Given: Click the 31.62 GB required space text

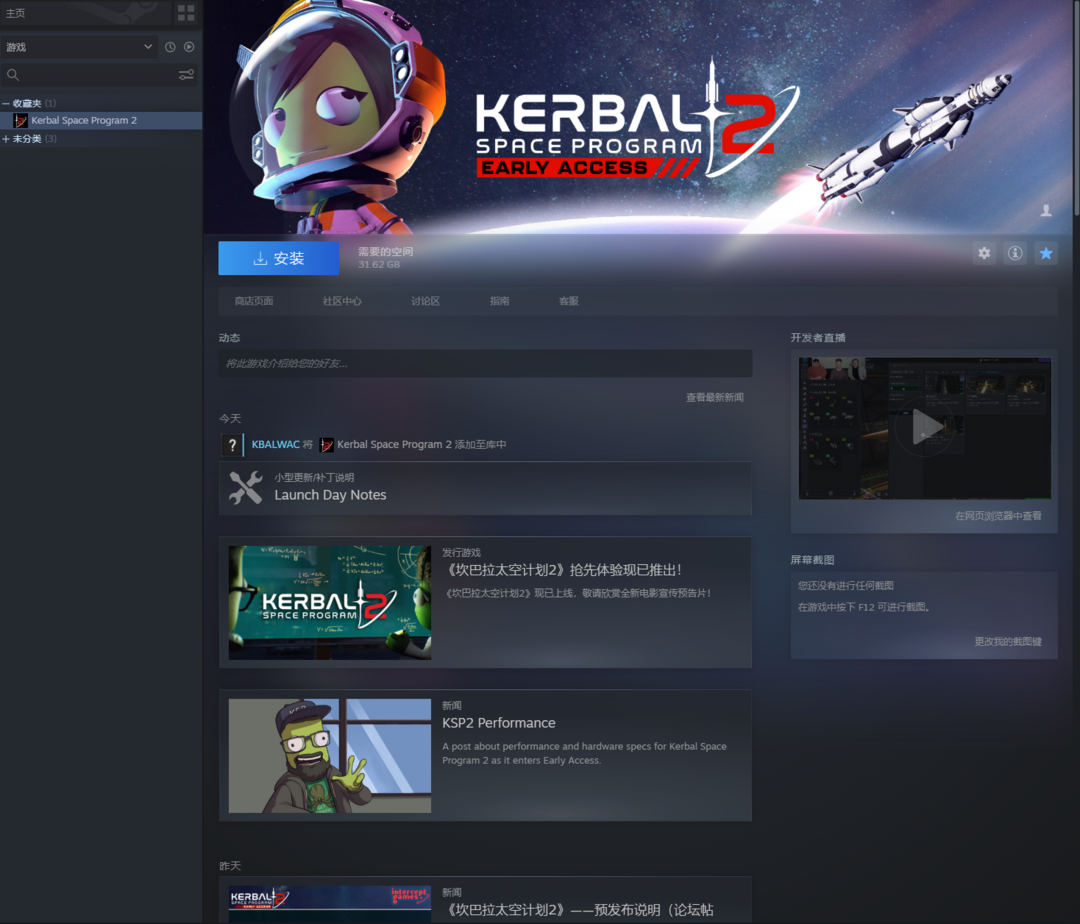Looking at the screenshot, I should [379, 264].
